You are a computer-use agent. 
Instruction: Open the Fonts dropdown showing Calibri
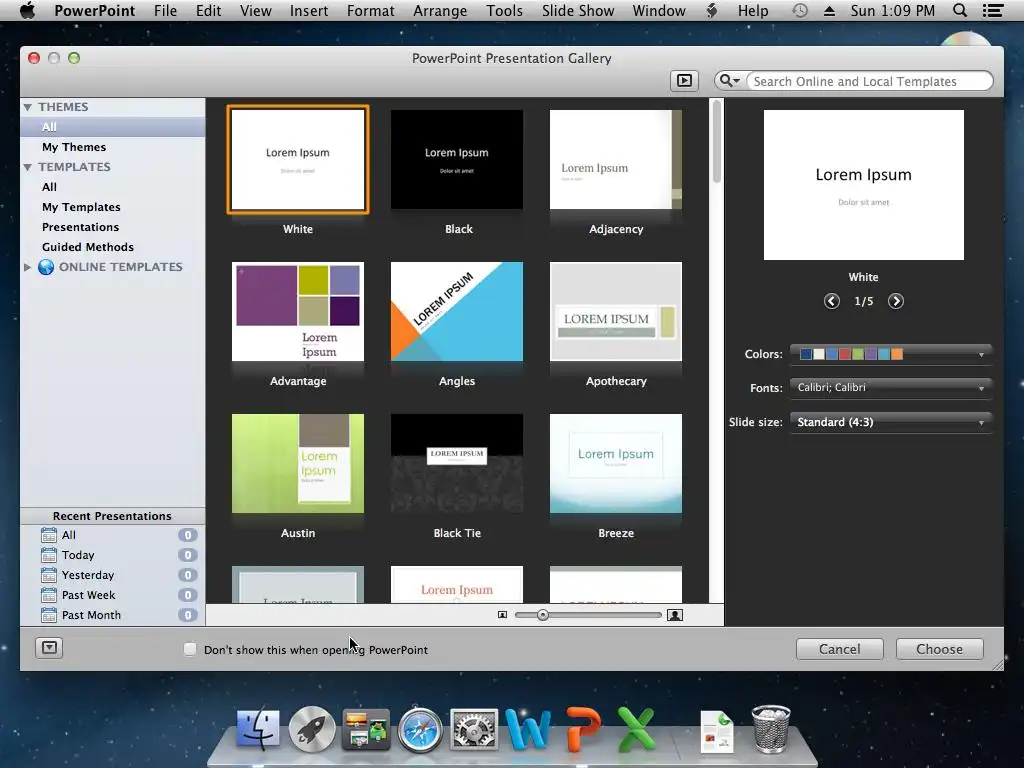point(891,387)
